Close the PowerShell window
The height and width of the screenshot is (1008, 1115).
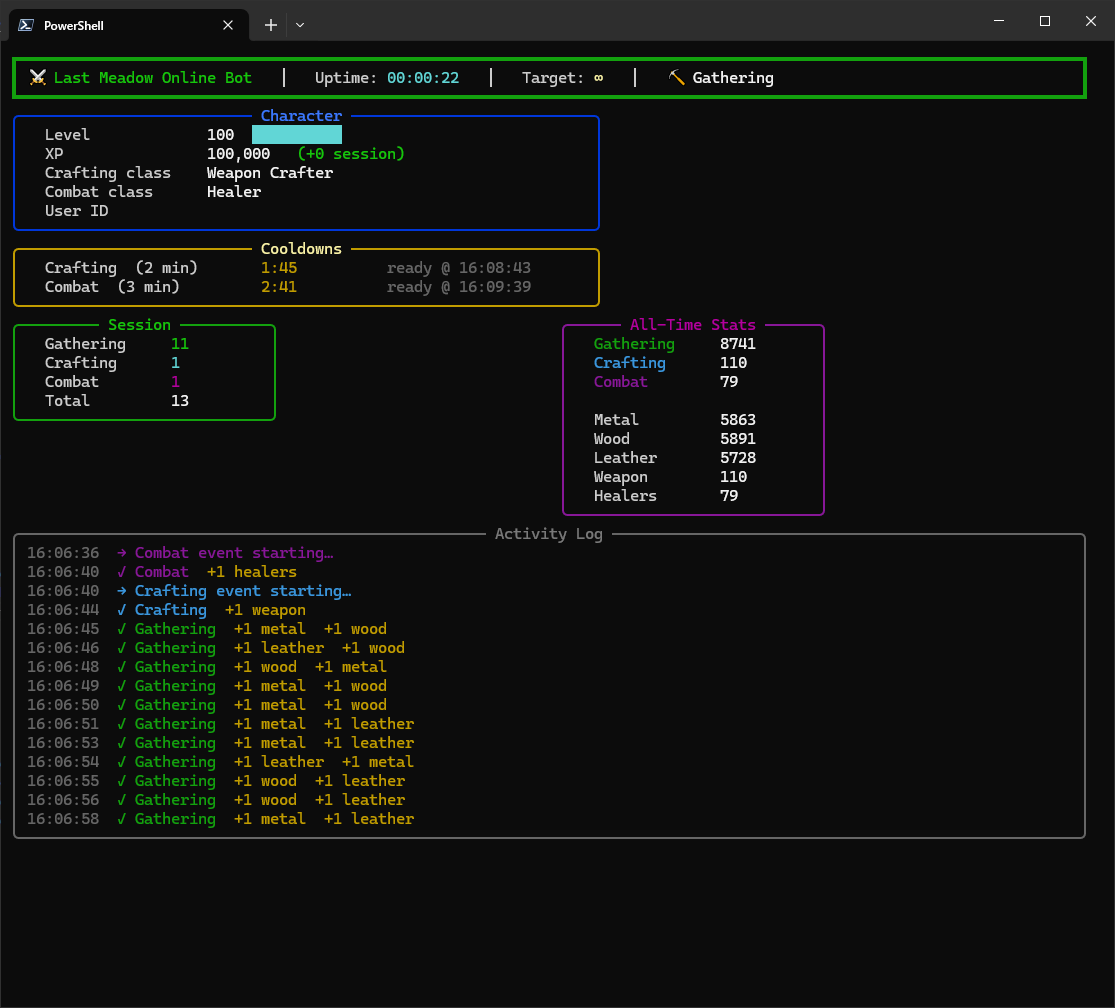click(1091, 21)
